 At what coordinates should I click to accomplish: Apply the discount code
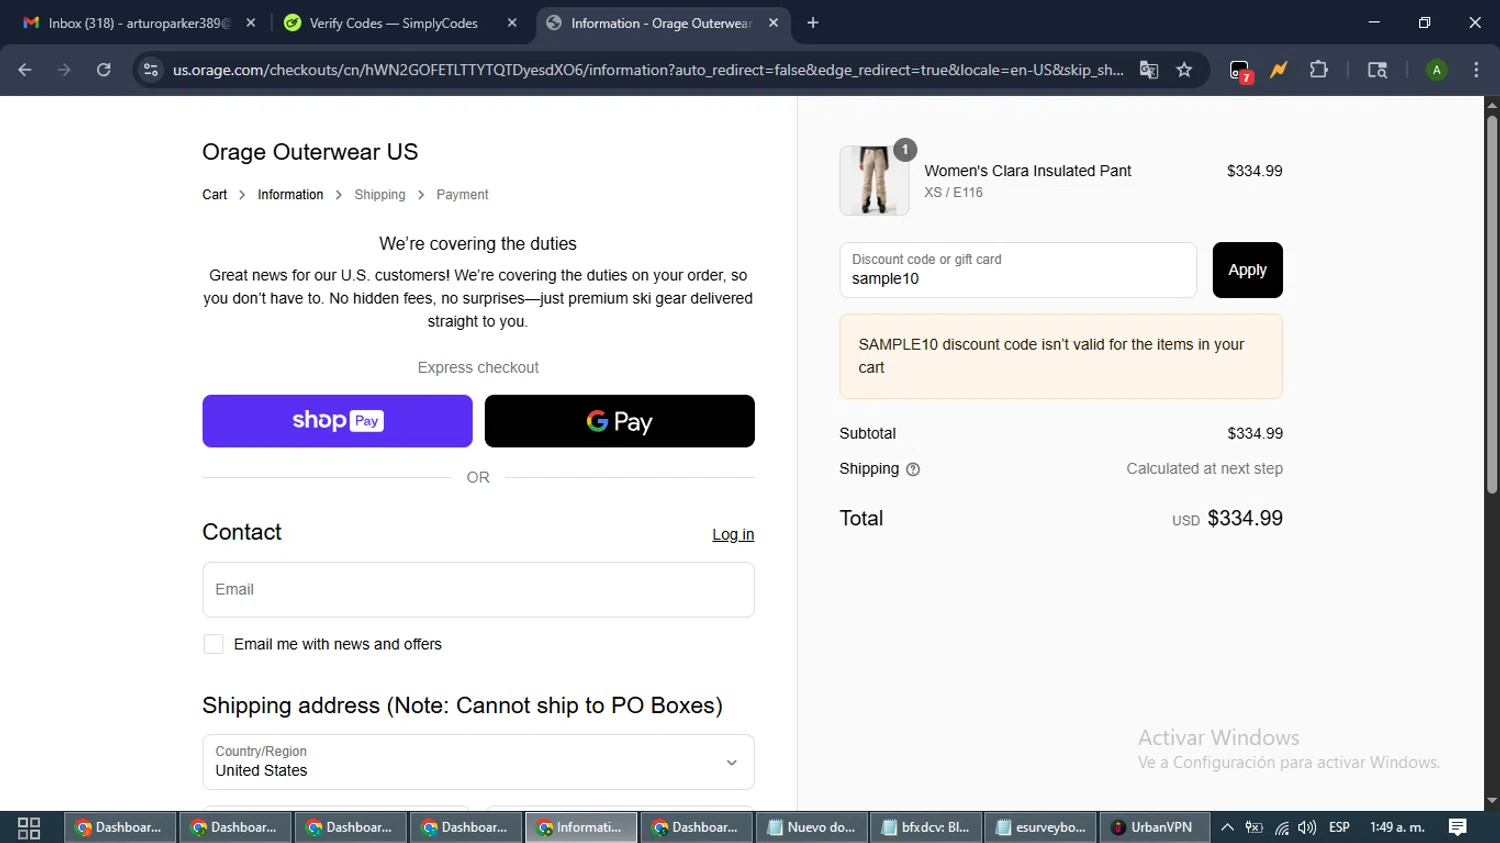[x=1247, y=270]
